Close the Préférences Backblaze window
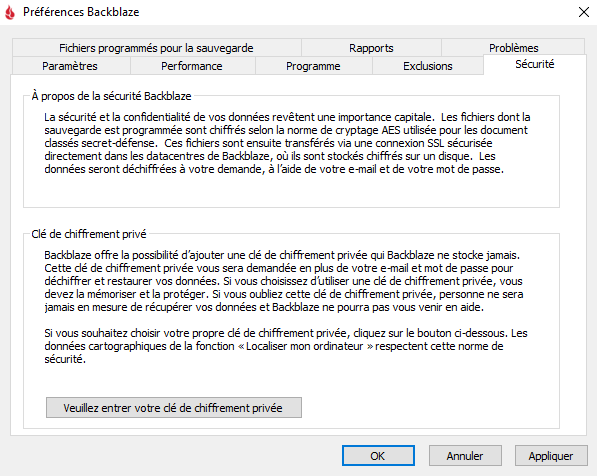Viewport: 597px width, 476px height. point(583,12)
